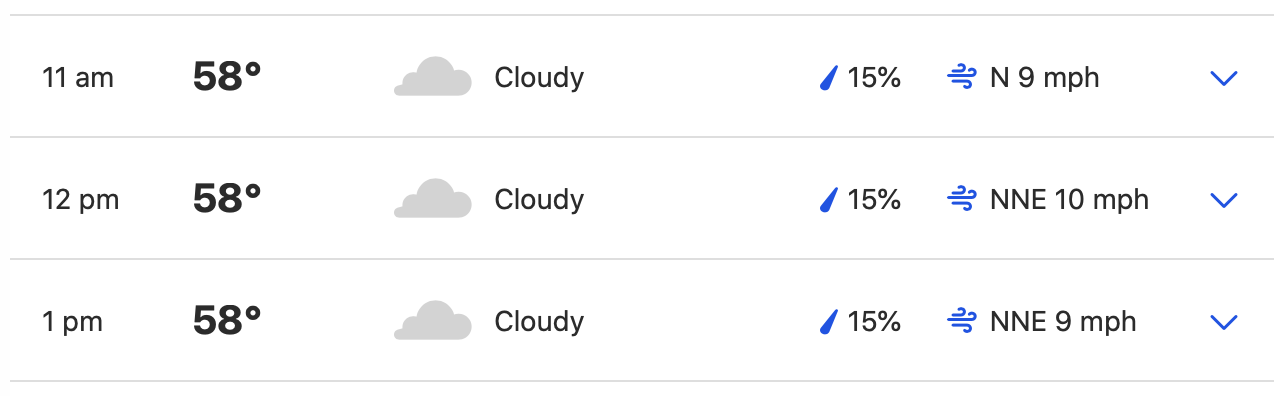Click the raindrop icon in the 1 pm row
Image resolution: width=1286 pixels, height=396 pixels.
(x=828, y=322)
